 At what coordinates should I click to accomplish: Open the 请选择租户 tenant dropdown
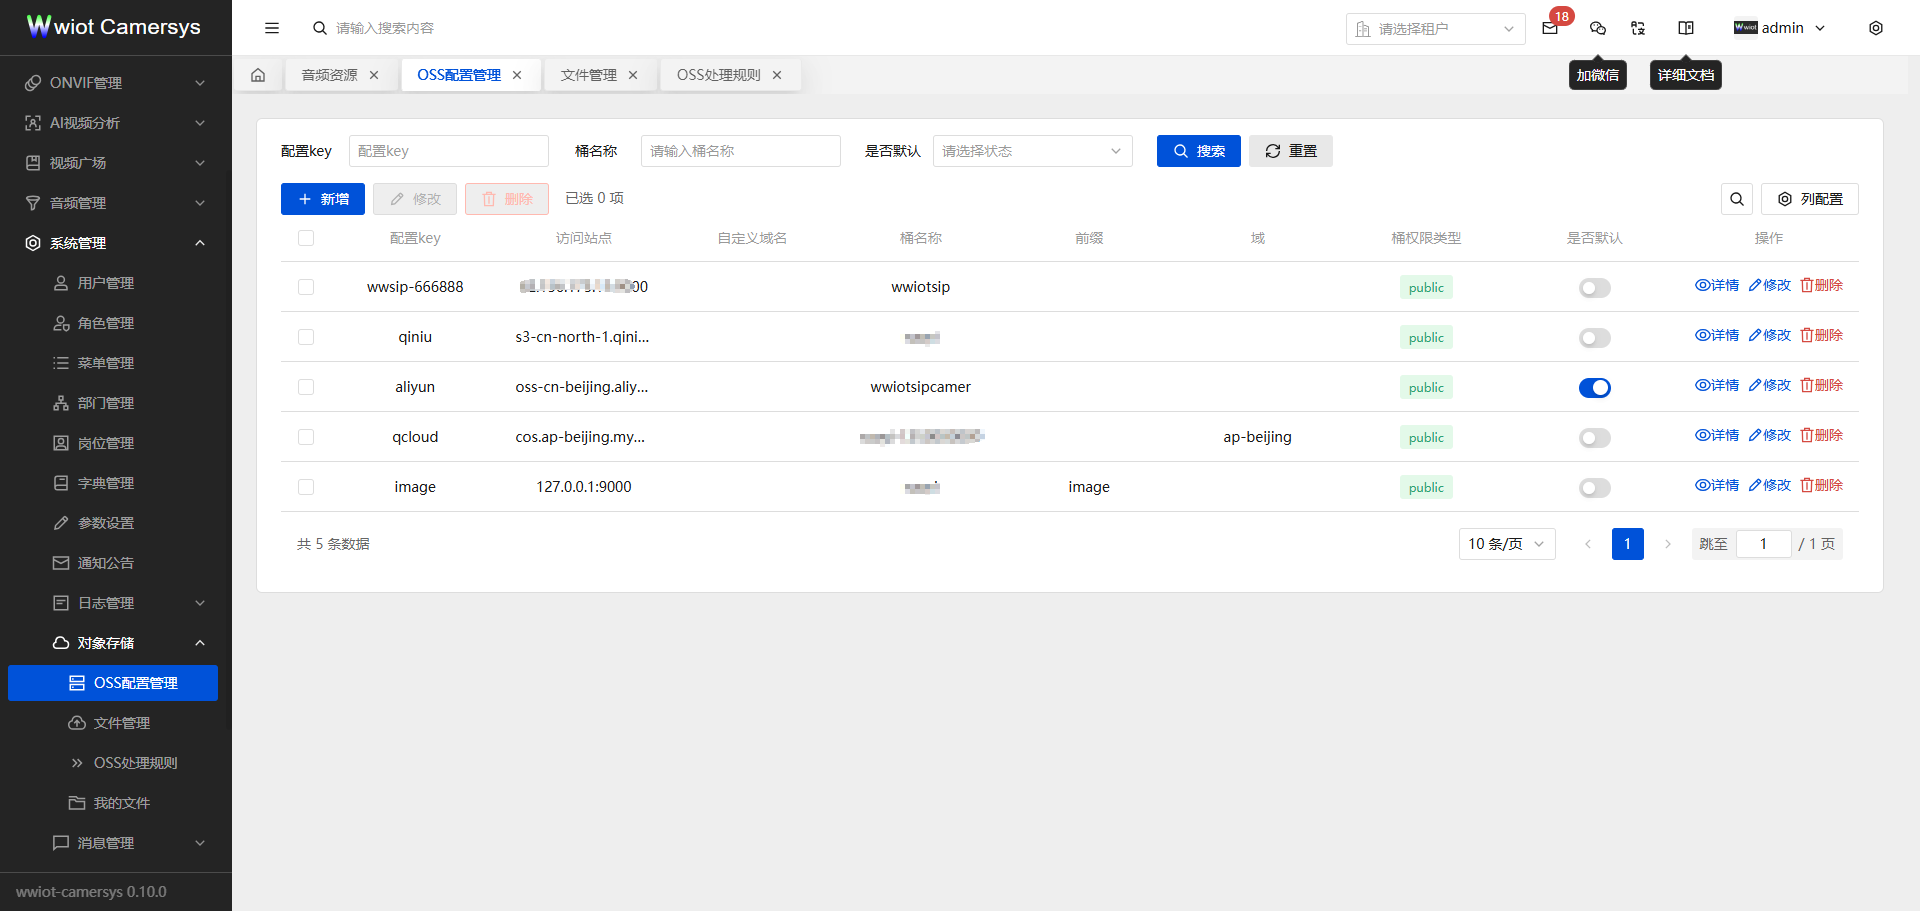(x=1435, y=29)
